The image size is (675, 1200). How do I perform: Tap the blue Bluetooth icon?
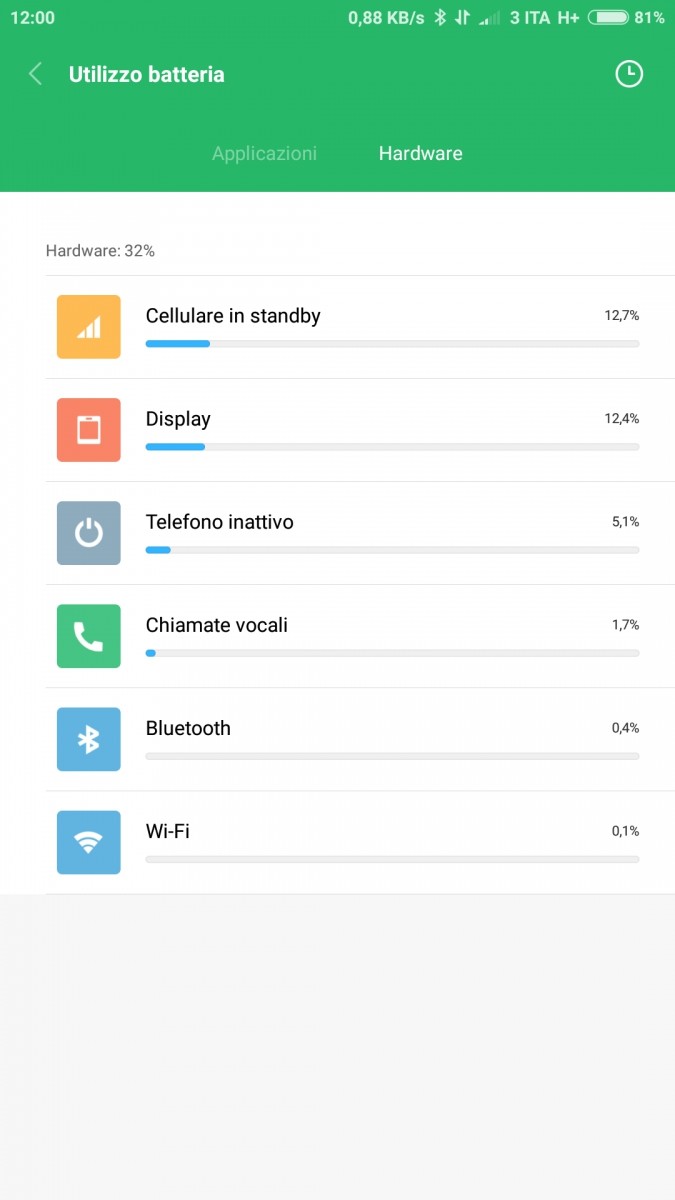(x=89, y=739)
